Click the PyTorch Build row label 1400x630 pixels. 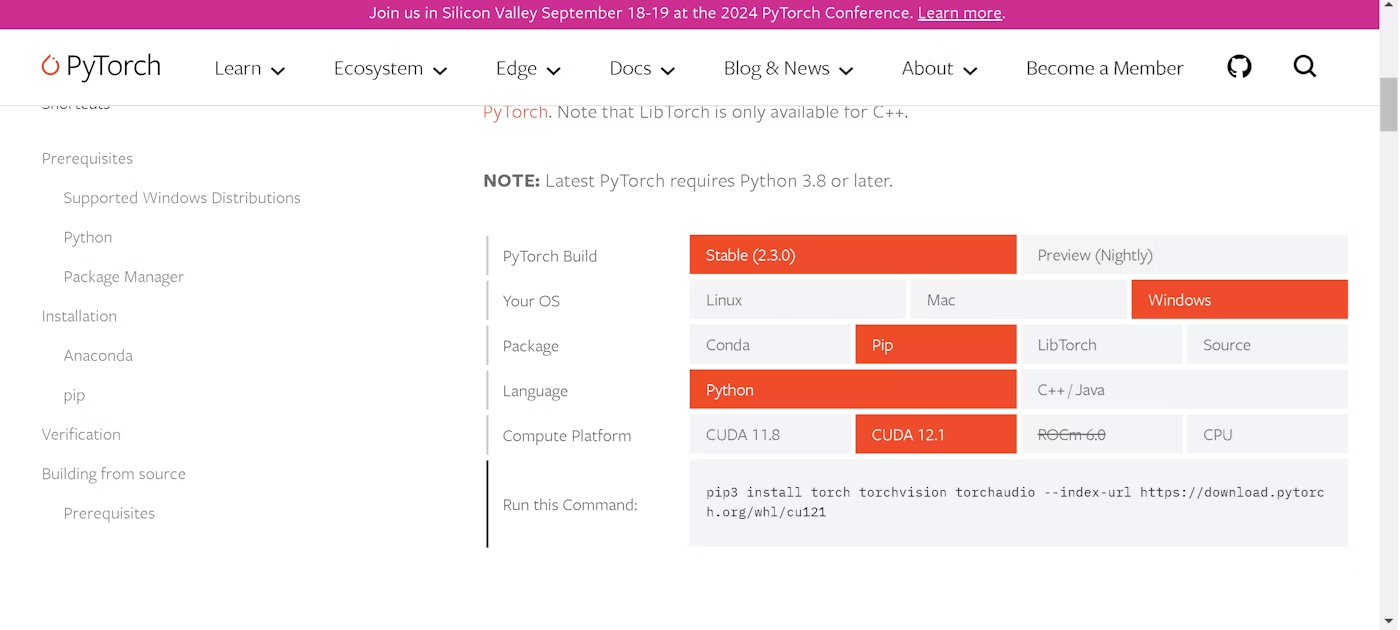550,256
